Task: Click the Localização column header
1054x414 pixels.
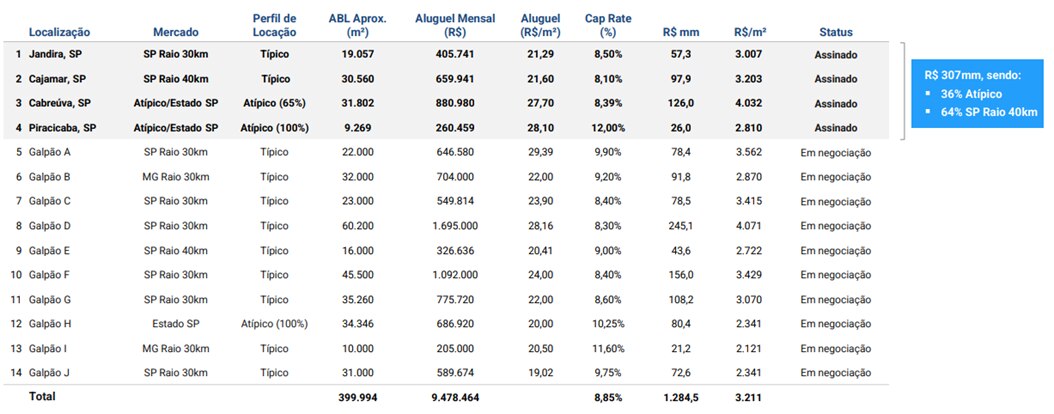Action: [x=59, y=33]
